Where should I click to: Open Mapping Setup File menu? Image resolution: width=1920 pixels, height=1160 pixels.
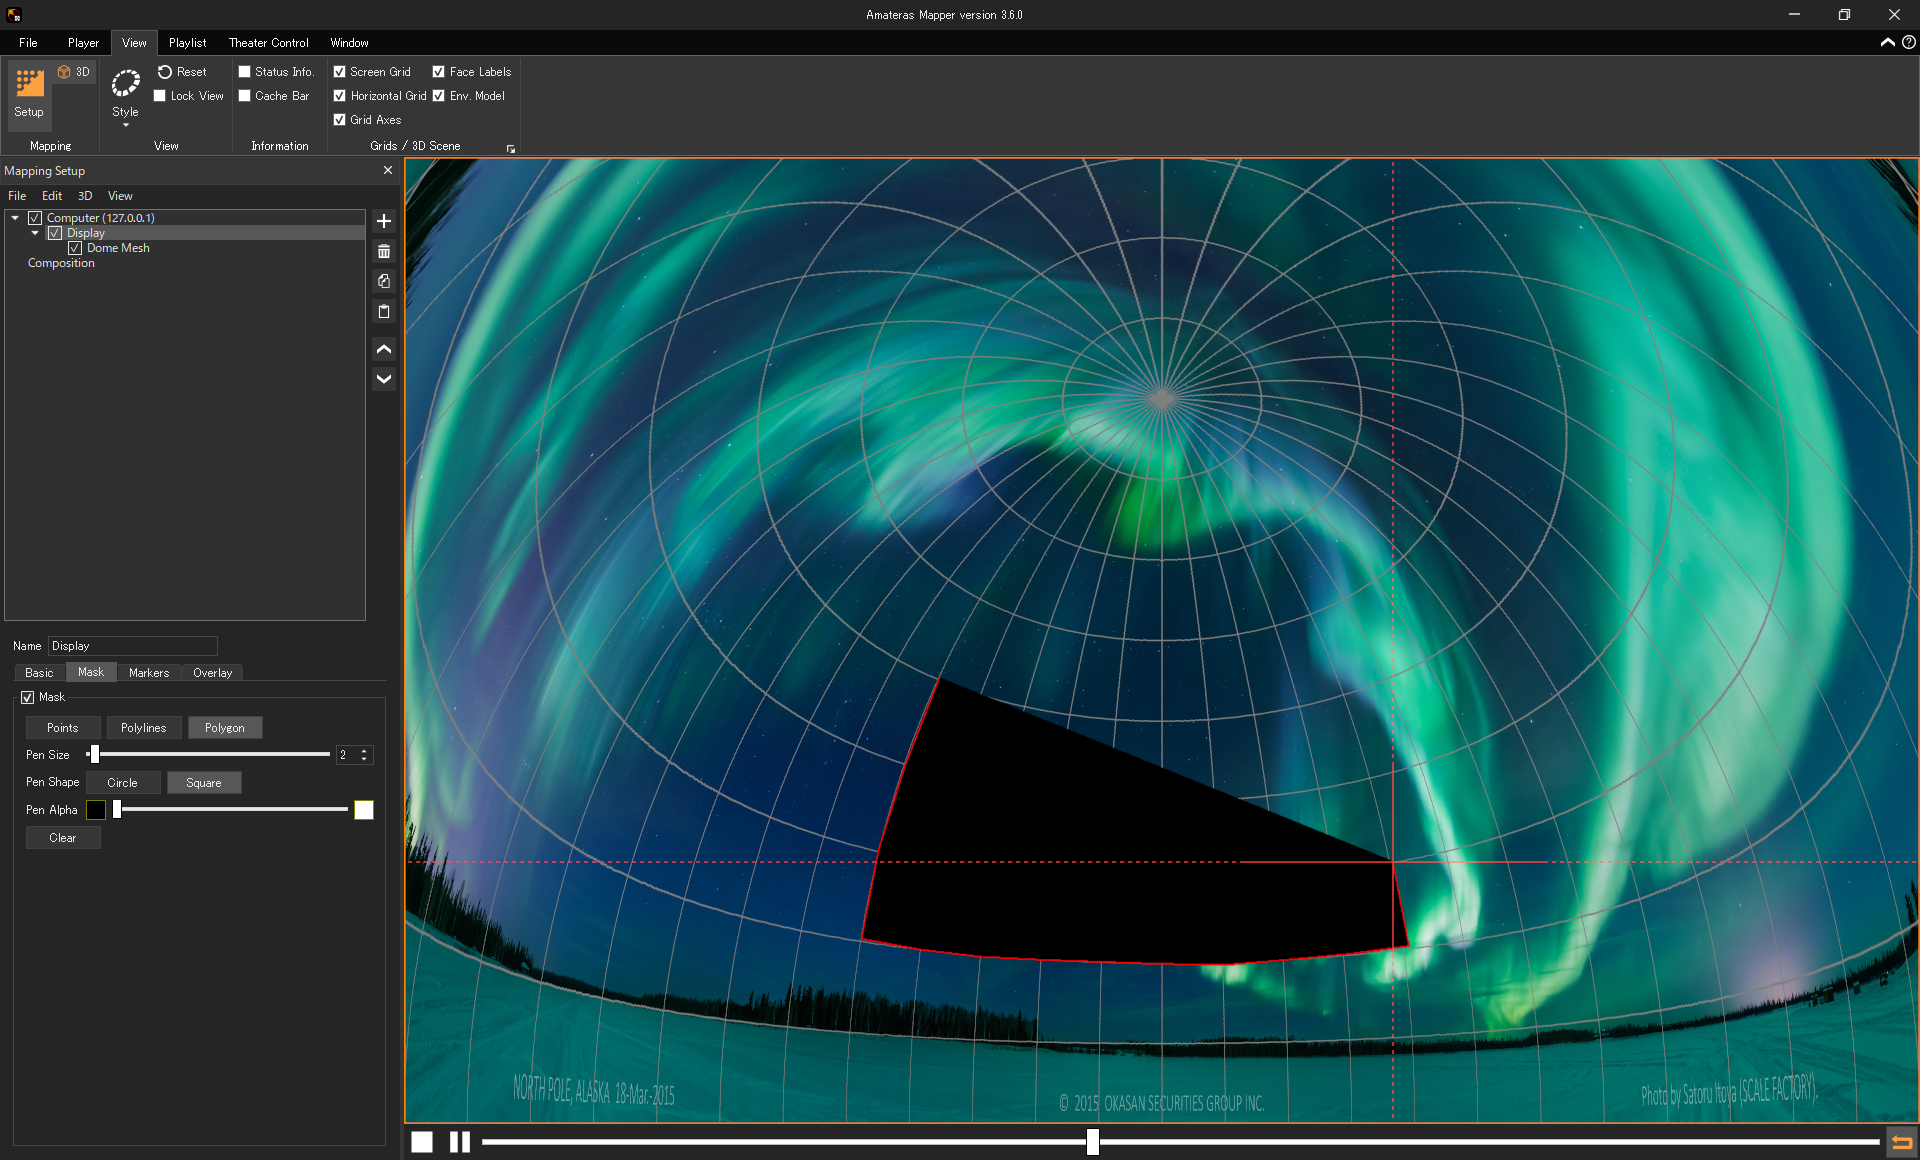(17, 196)
